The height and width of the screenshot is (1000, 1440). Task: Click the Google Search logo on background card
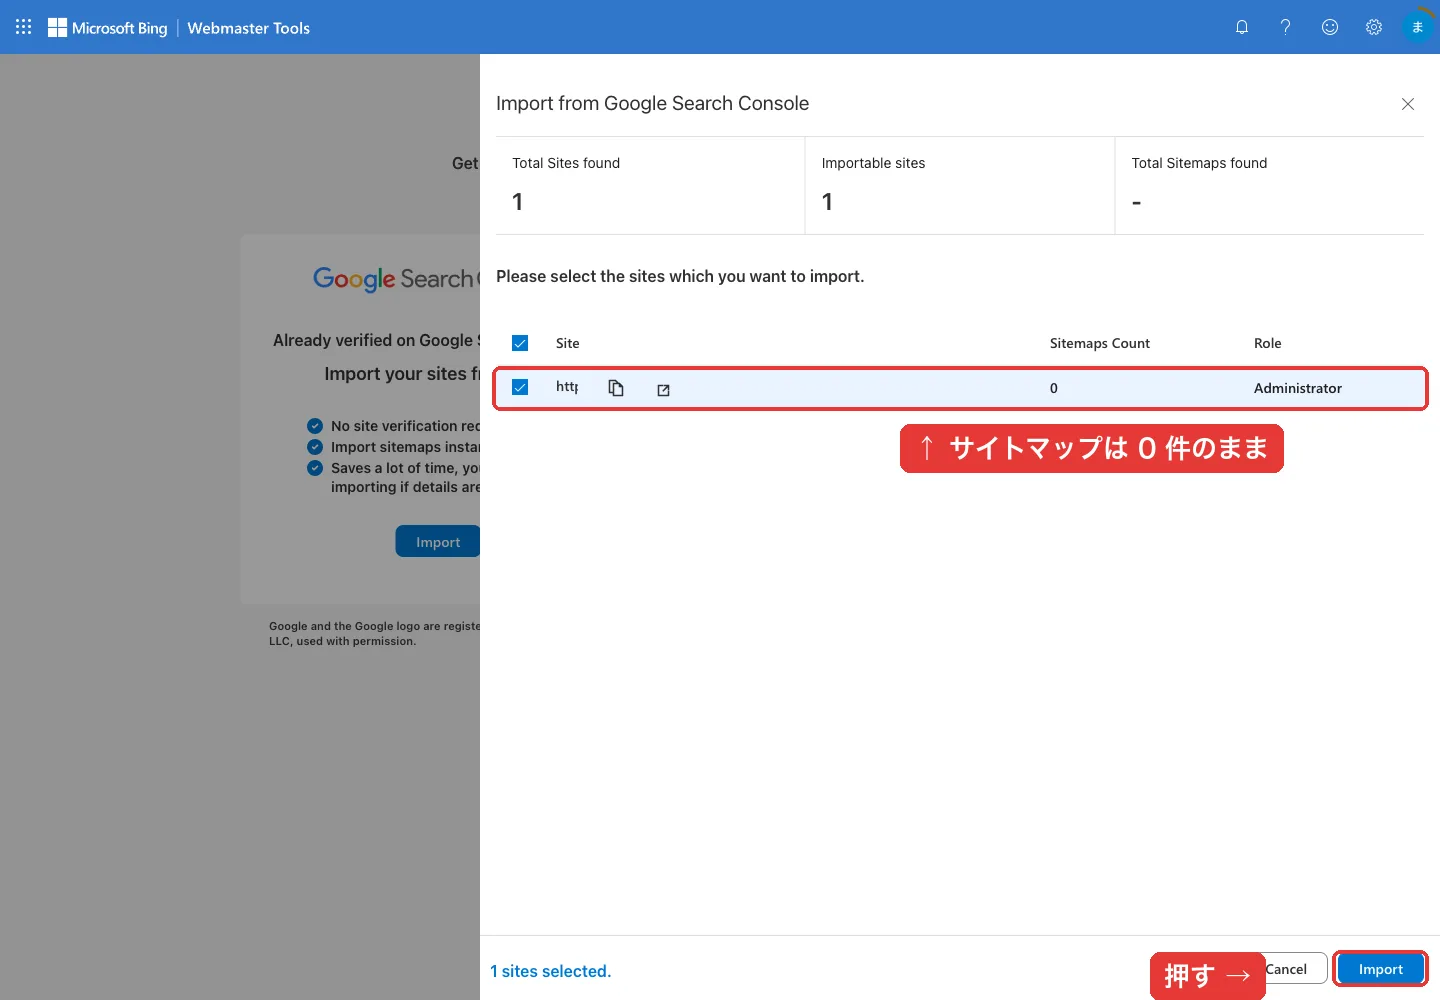point(396,279)
